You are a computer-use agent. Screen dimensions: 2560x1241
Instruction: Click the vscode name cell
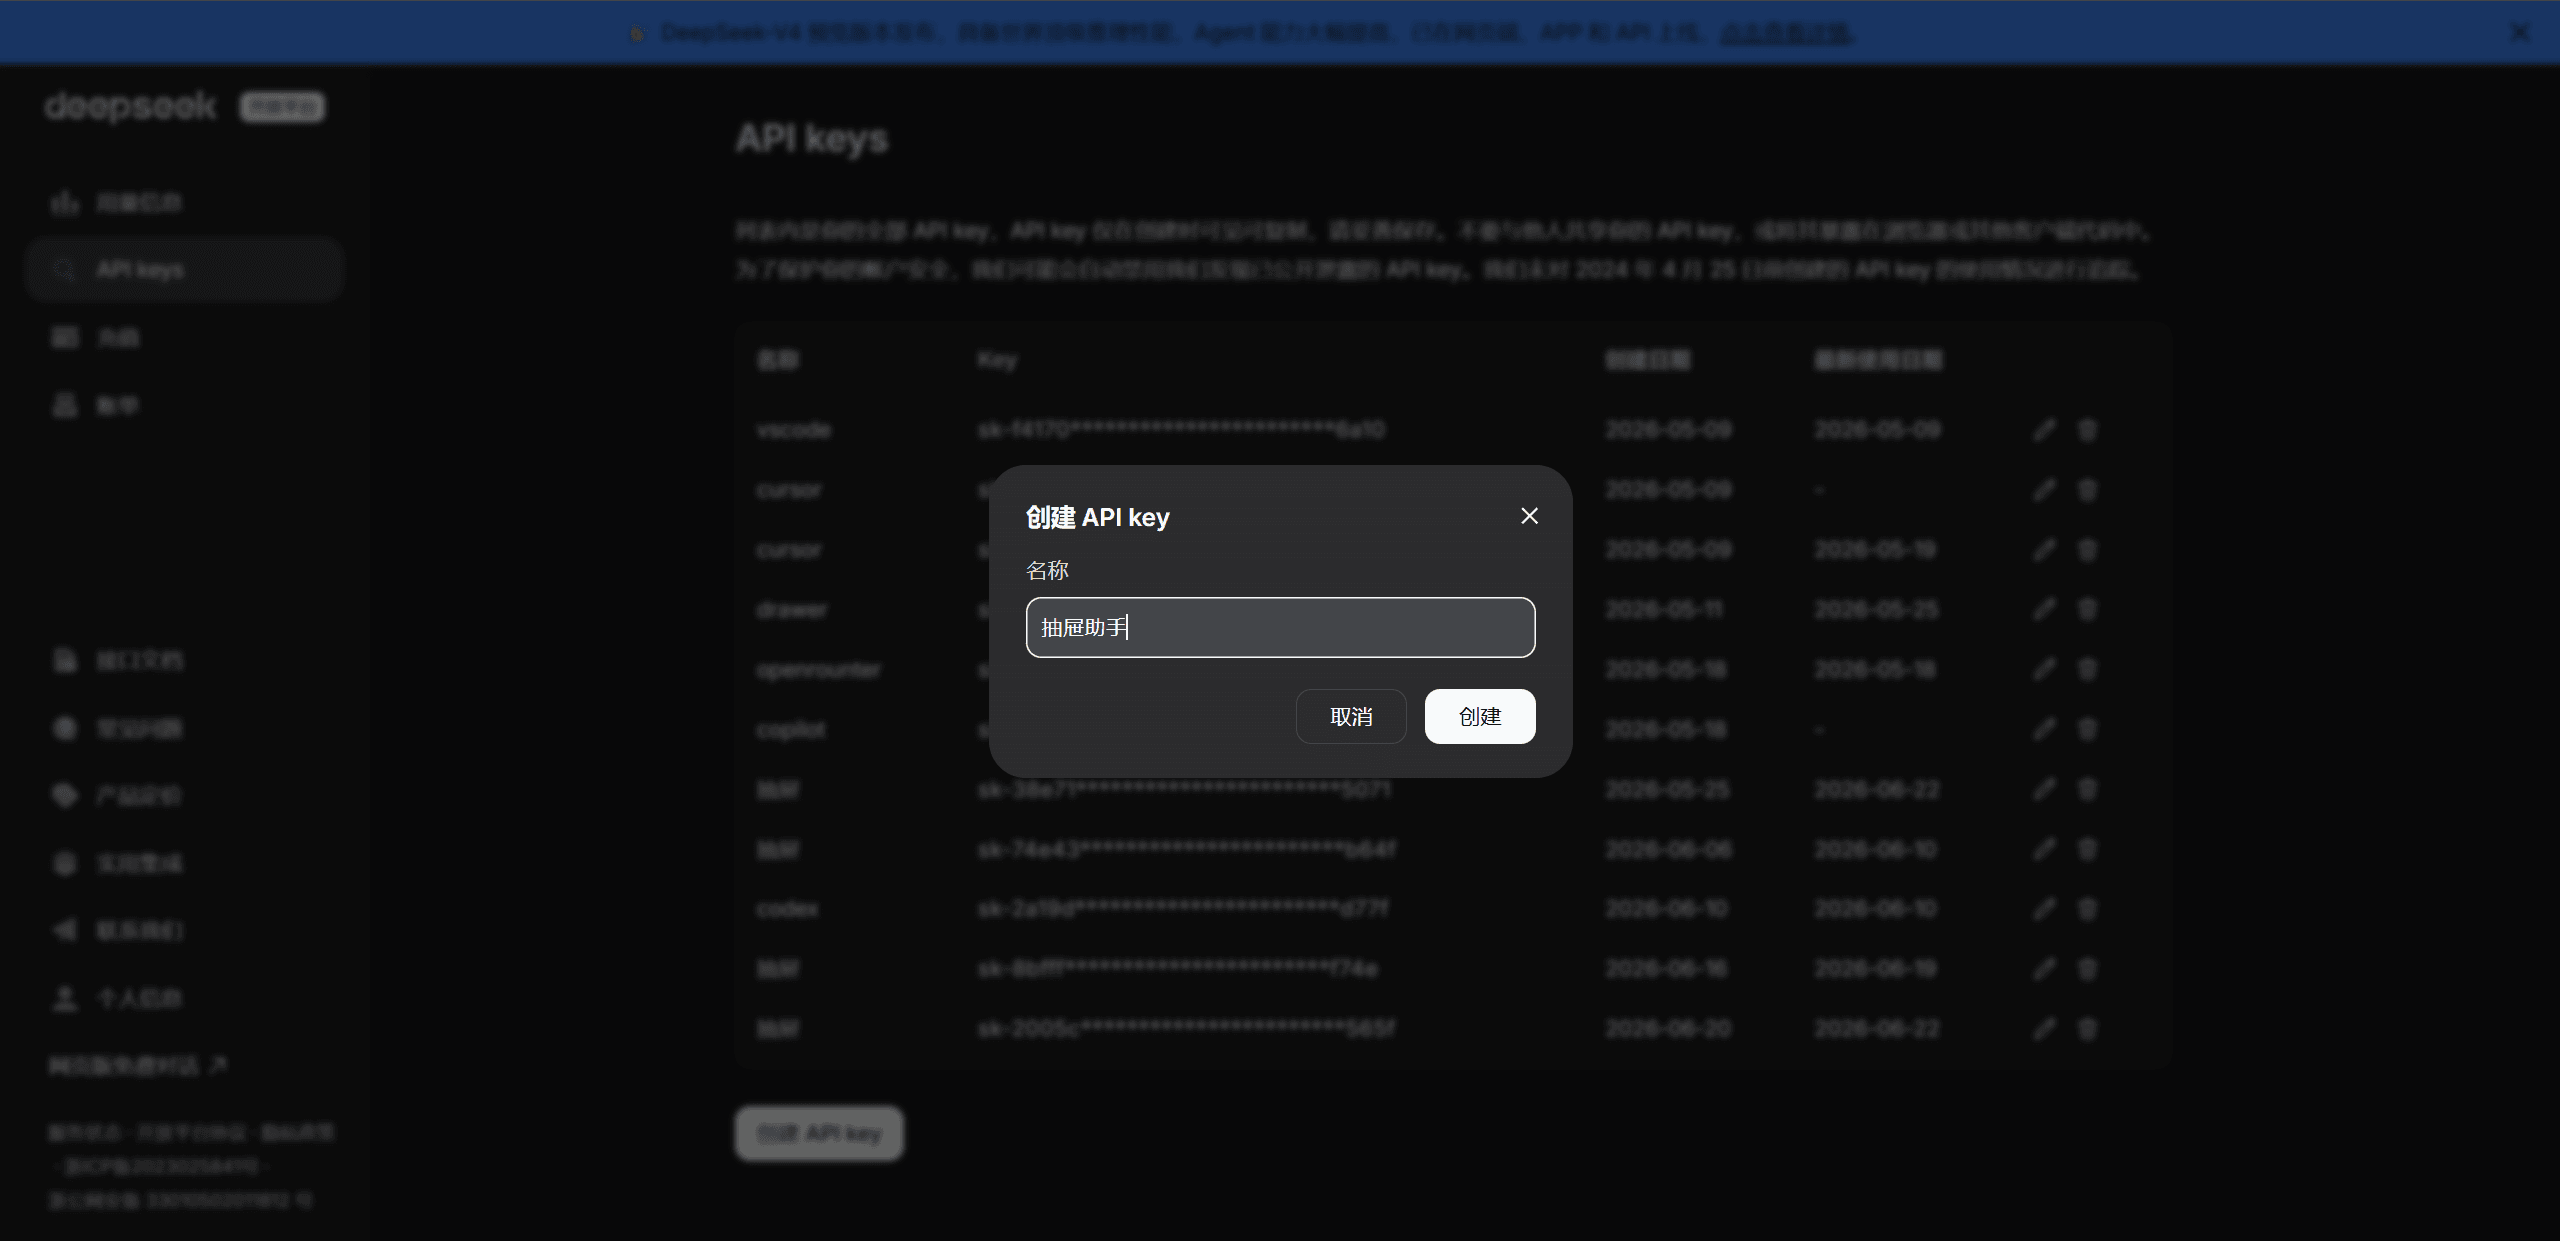794,430
